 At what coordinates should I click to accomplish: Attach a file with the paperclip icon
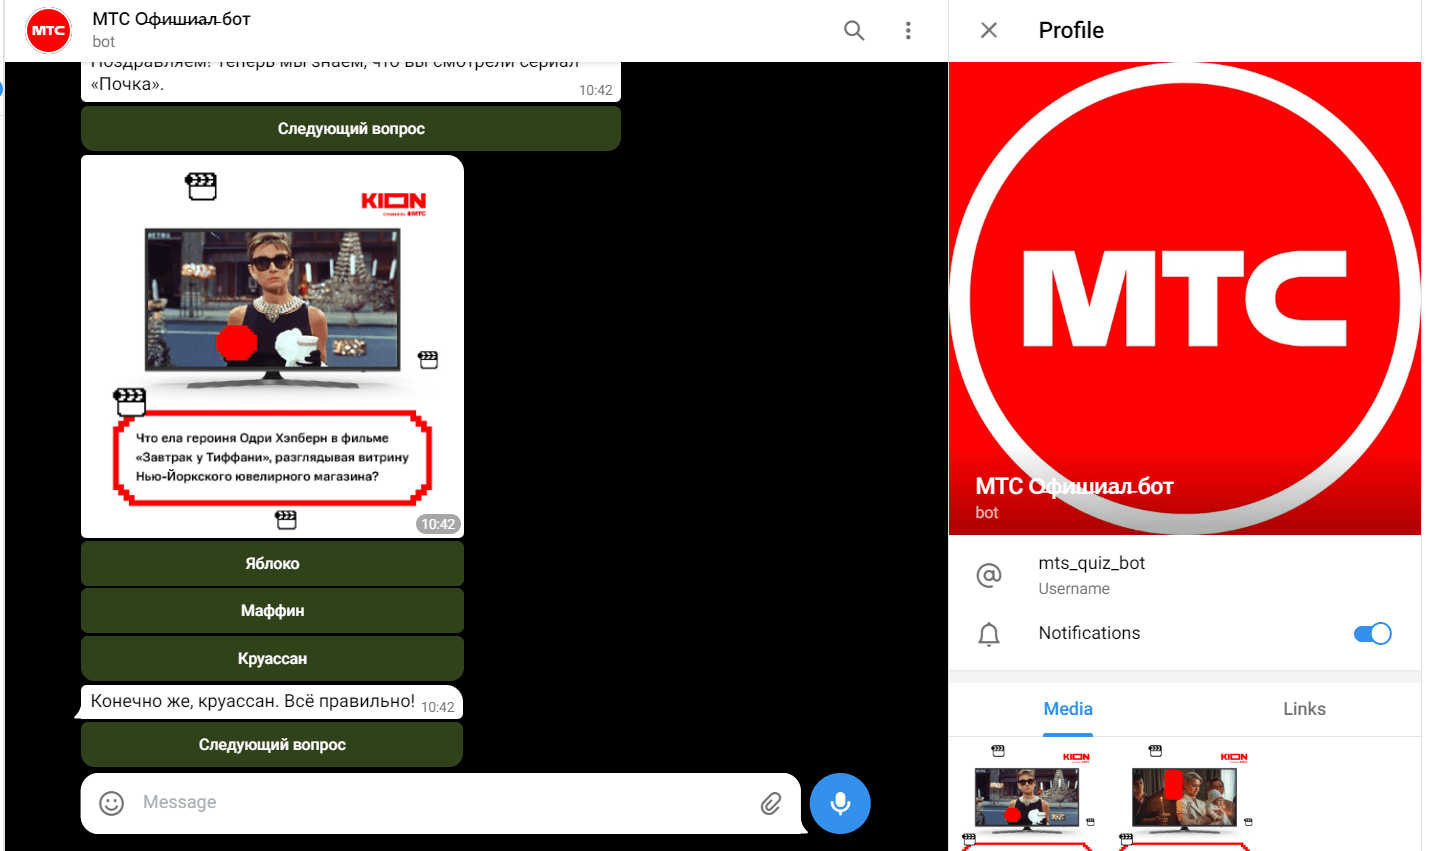point(770,803)
